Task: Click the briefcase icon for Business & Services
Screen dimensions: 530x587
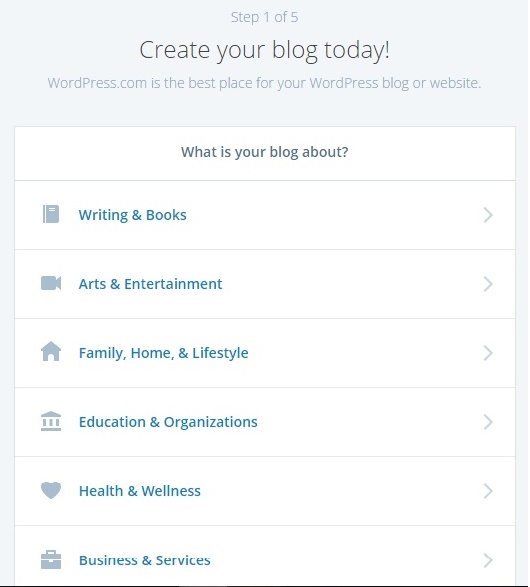Action: (x=51, y=560)
